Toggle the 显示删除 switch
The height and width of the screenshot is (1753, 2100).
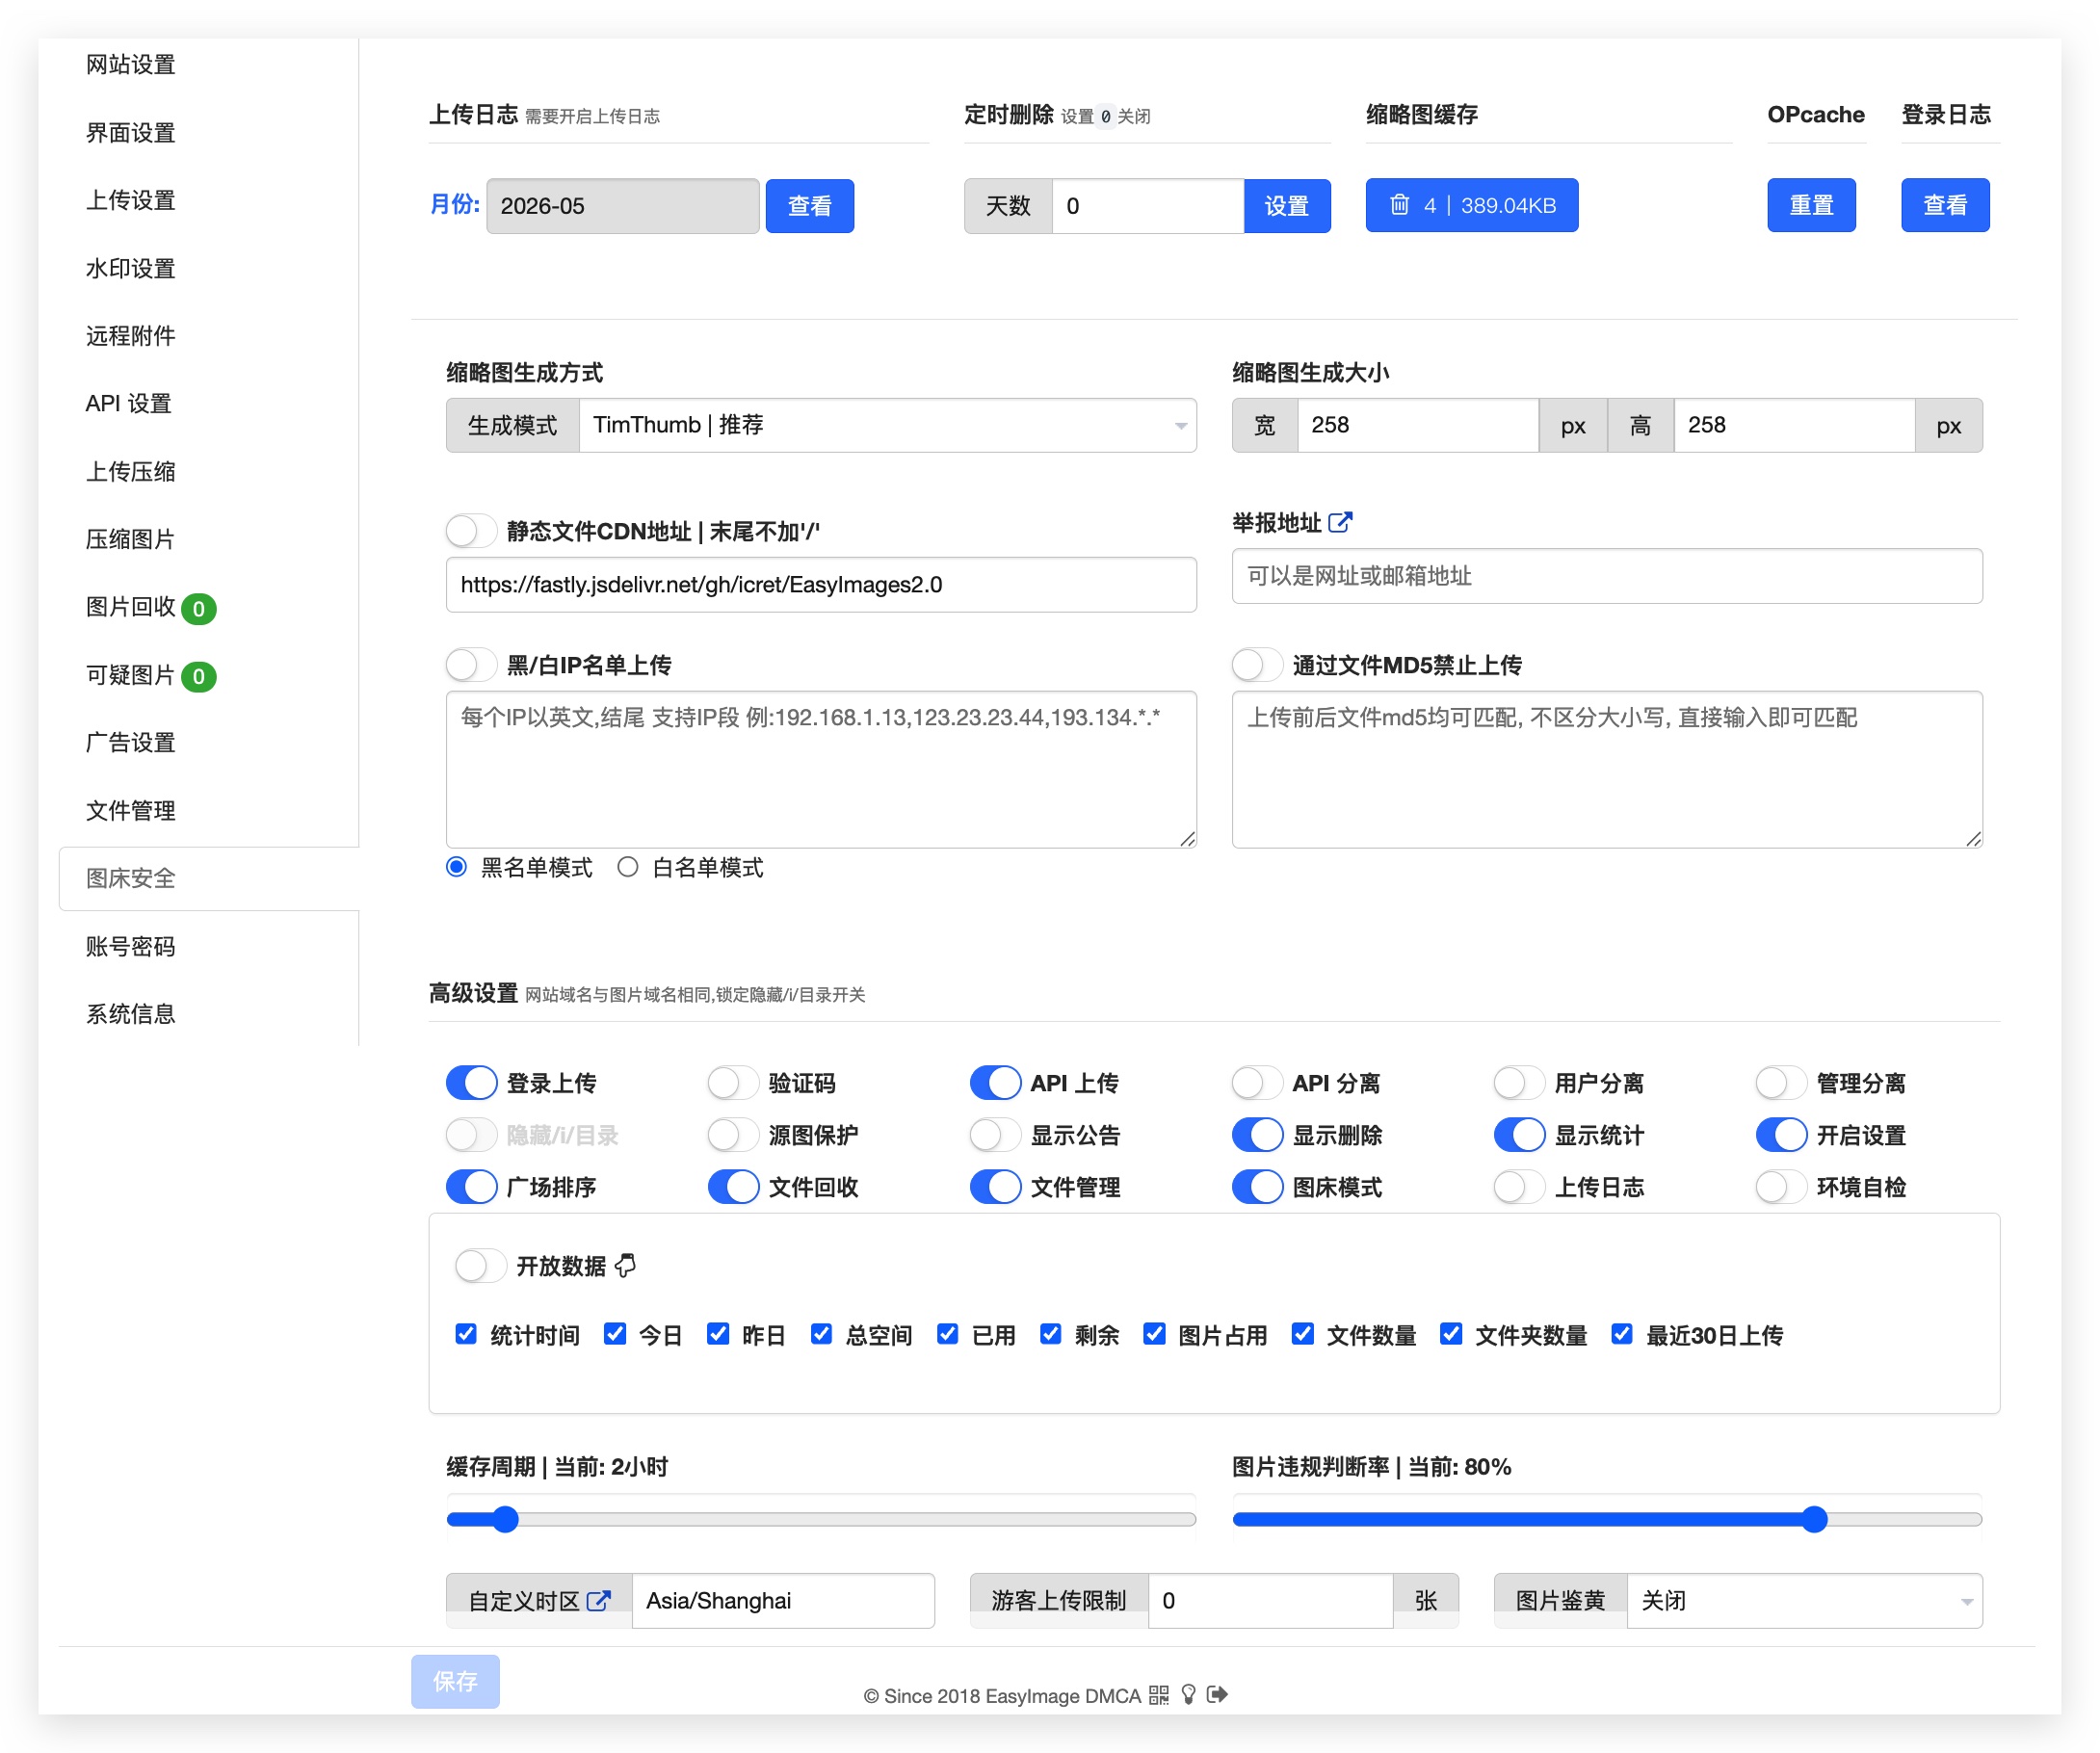(x=1257, y=1134)
